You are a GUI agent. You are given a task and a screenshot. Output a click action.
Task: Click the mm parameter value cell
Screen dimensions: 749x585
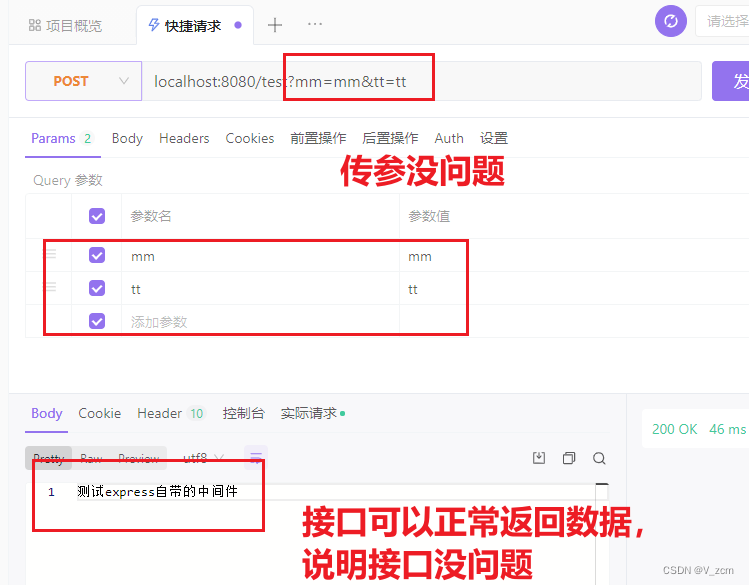pyautogui.click(x=574, y=256)
